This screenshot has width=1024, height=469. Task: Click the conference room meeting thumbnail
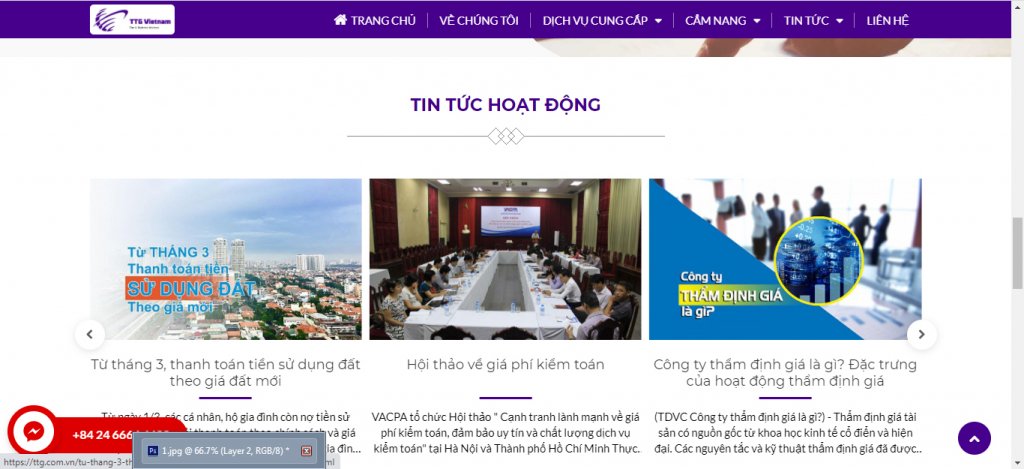click(x=505, y=259)
